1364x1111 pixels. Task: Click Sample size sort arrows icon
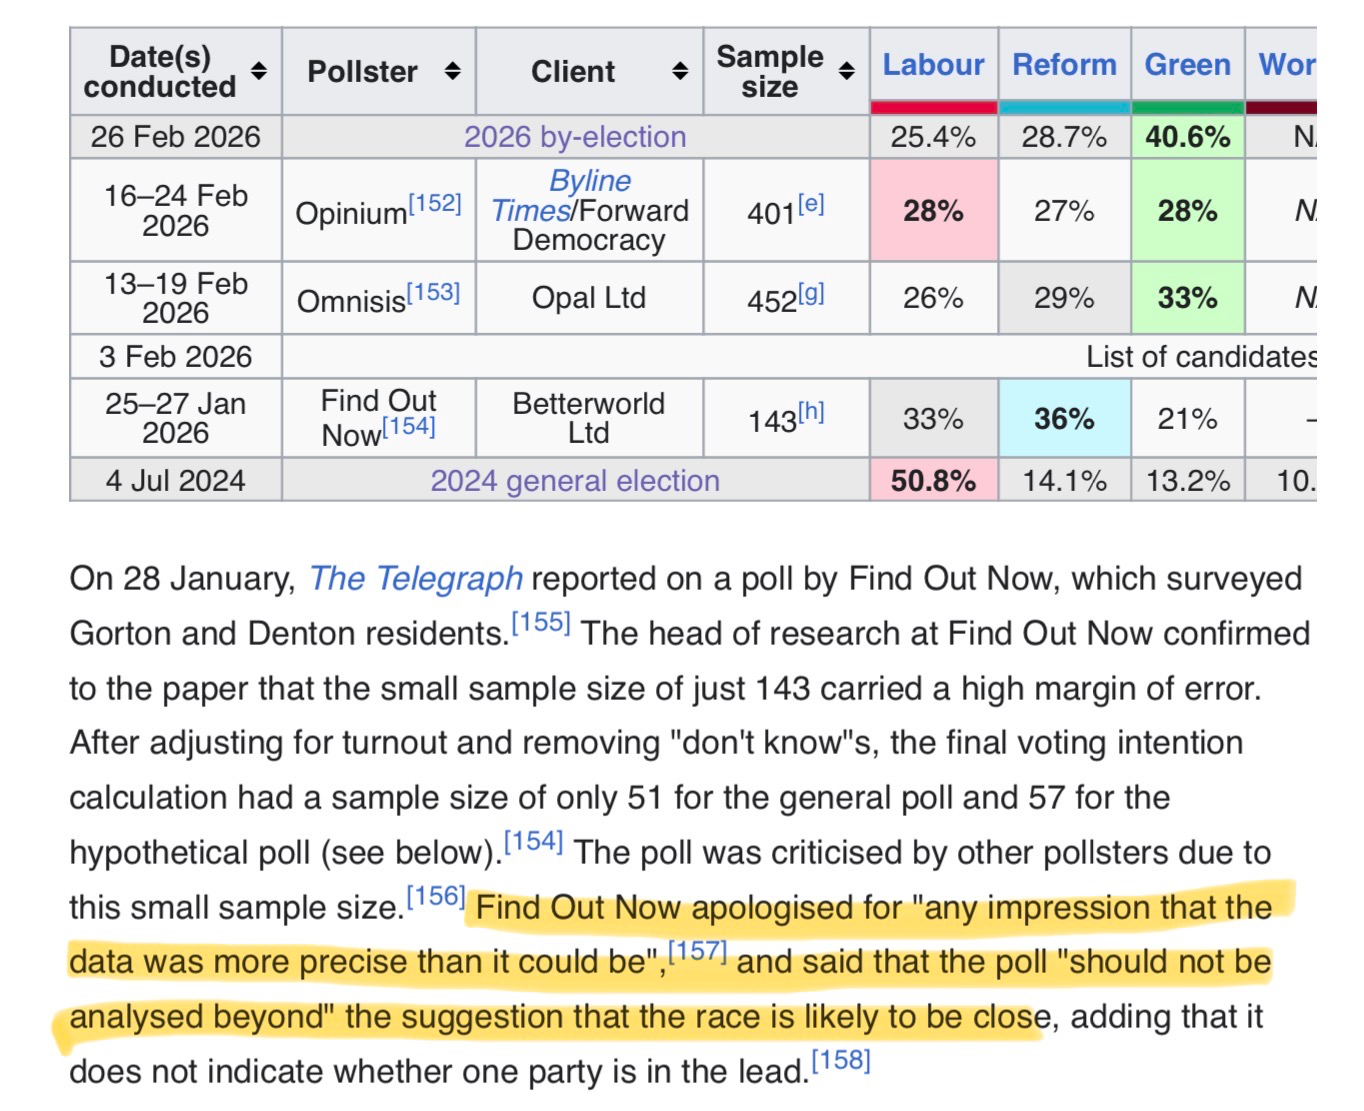click(846, 71)
